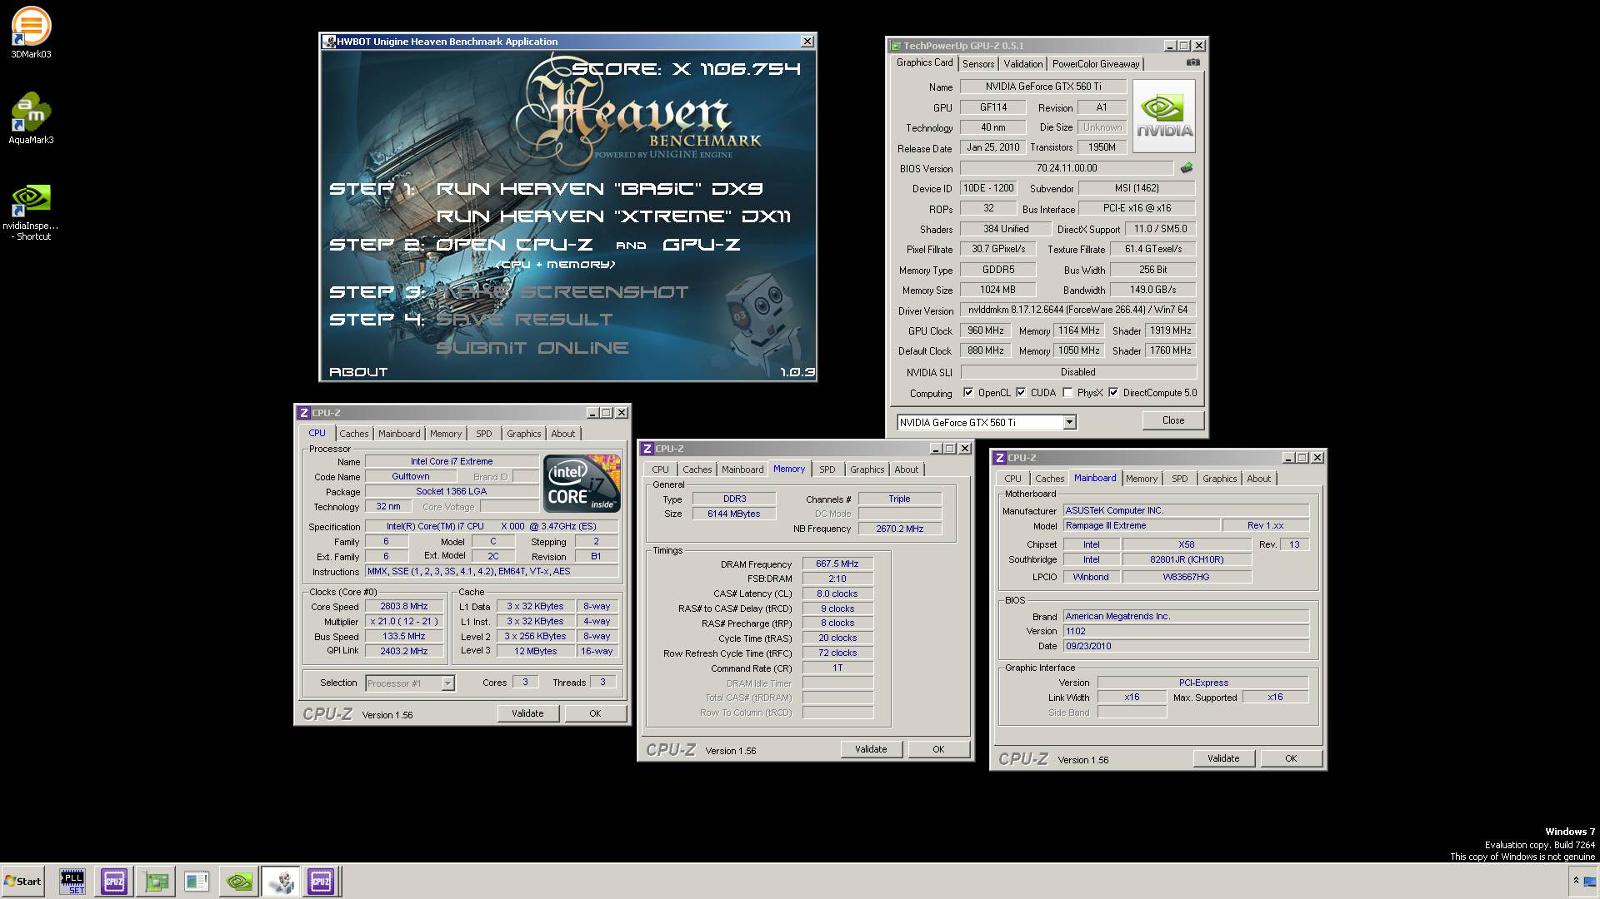Click NB Frequency value 2670.2 MHz
This screenshot has height=899, width=1600.
[x=899, y=528]
